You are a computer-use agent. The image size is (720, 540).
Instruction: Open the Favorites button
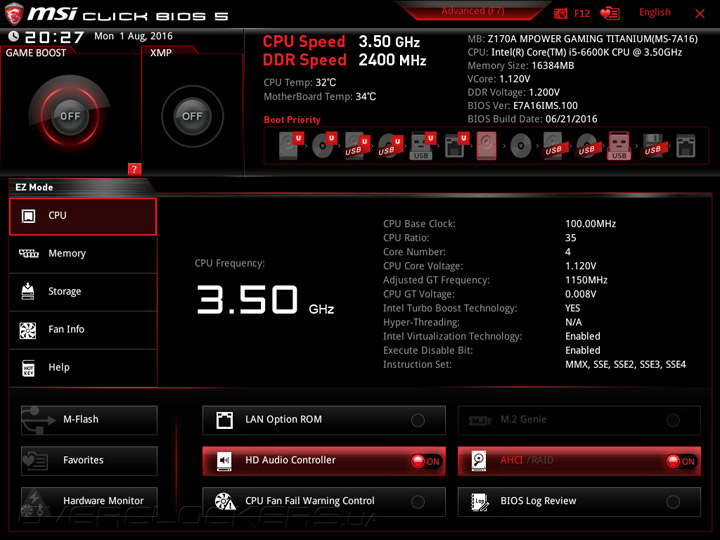(89, 461)
